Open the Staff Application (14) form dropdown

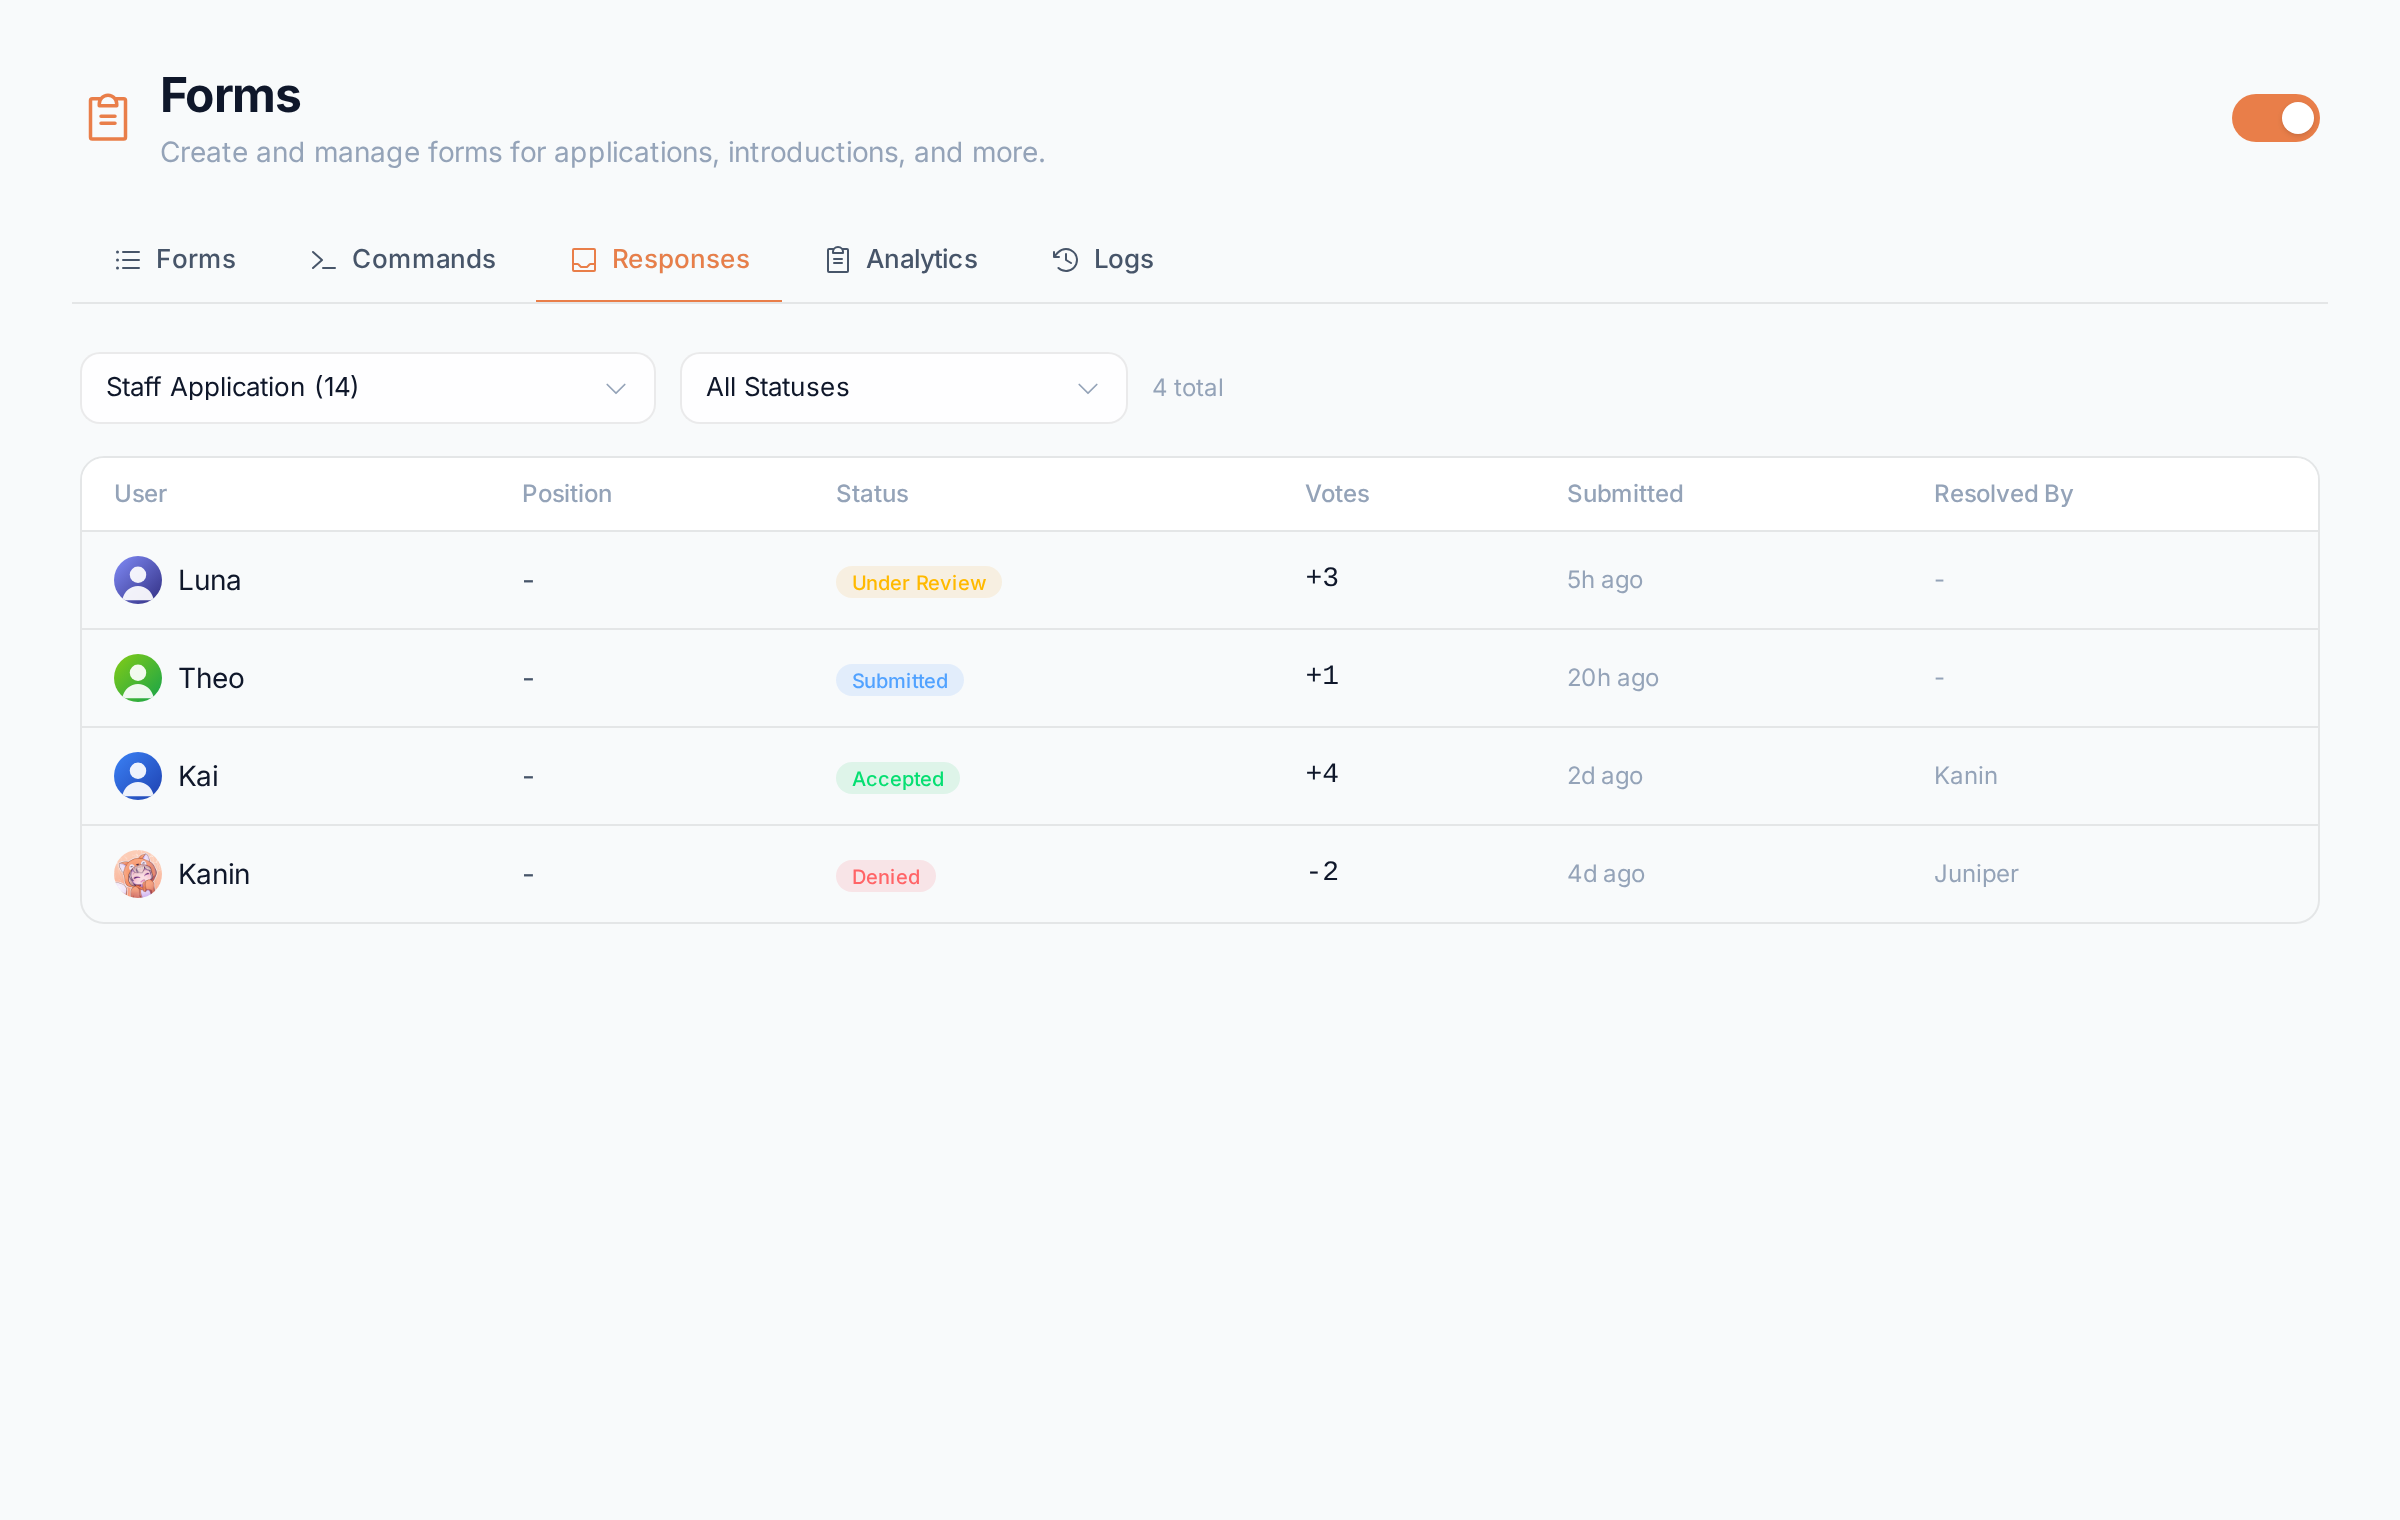click(x=368, y=388)
